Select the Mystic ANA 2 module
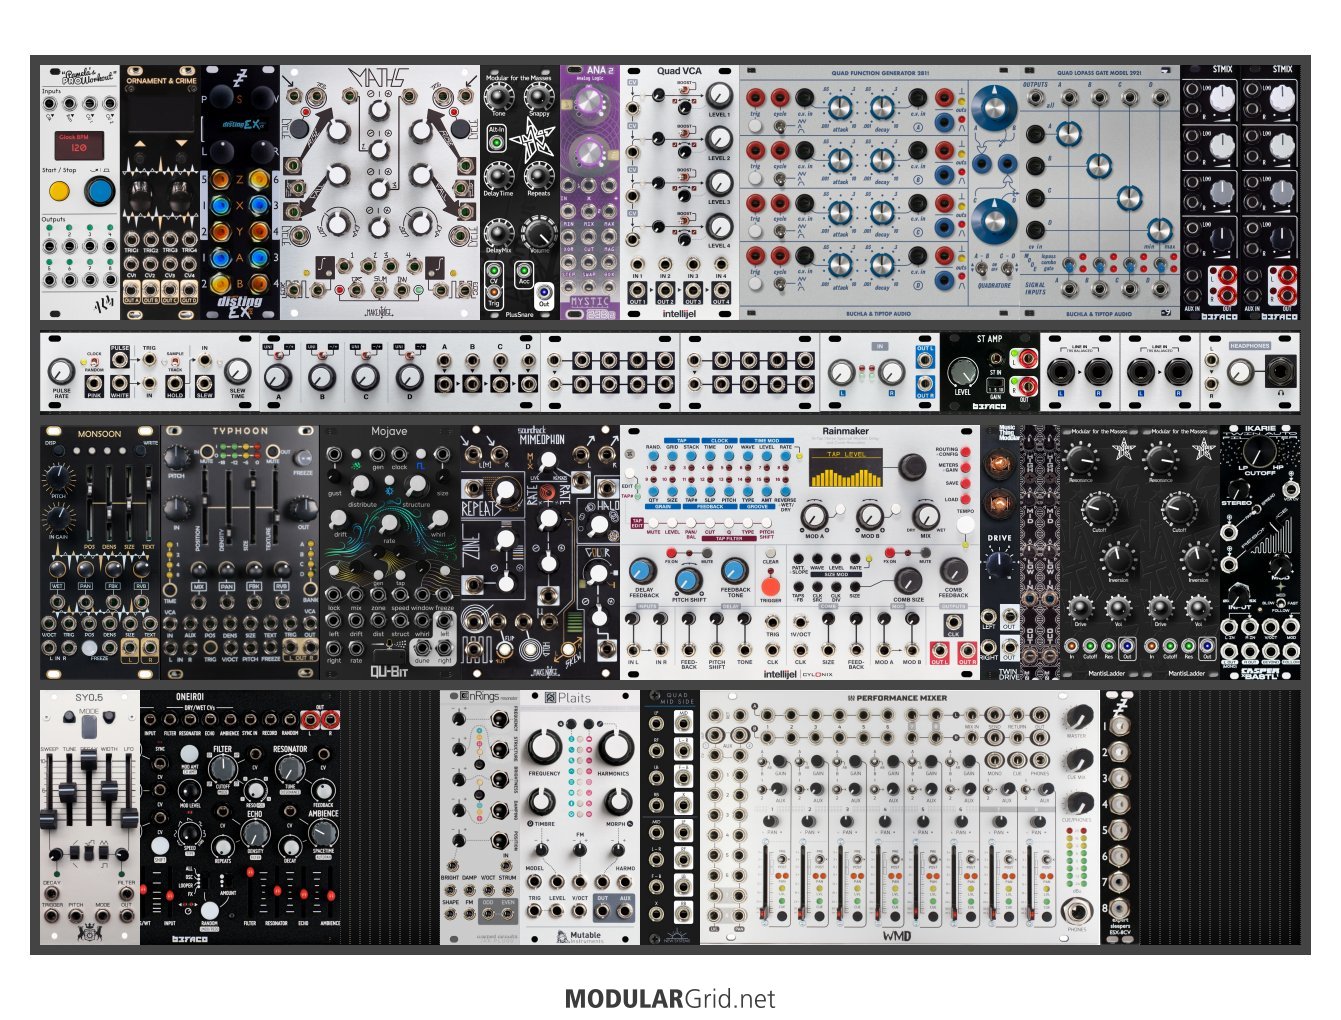This screenshot has height=1020, width=1341. click(x=590, y=192)
